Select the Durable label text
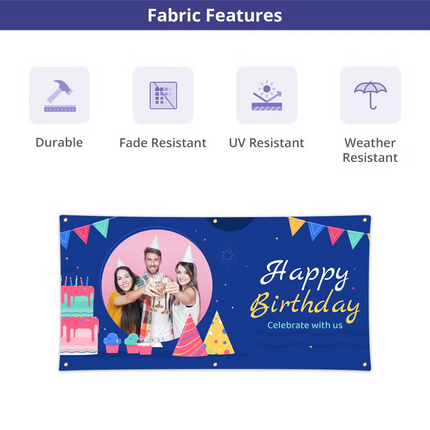Viewport: 430px width, 430px height. pyautogui.click(x=59, y=142)
